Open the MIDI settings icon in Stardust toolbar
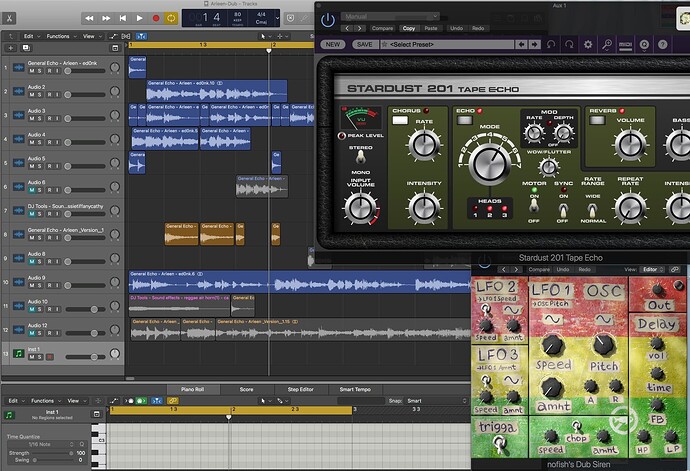Viewport: 690px width, 471px height. [x=625, y=44]
